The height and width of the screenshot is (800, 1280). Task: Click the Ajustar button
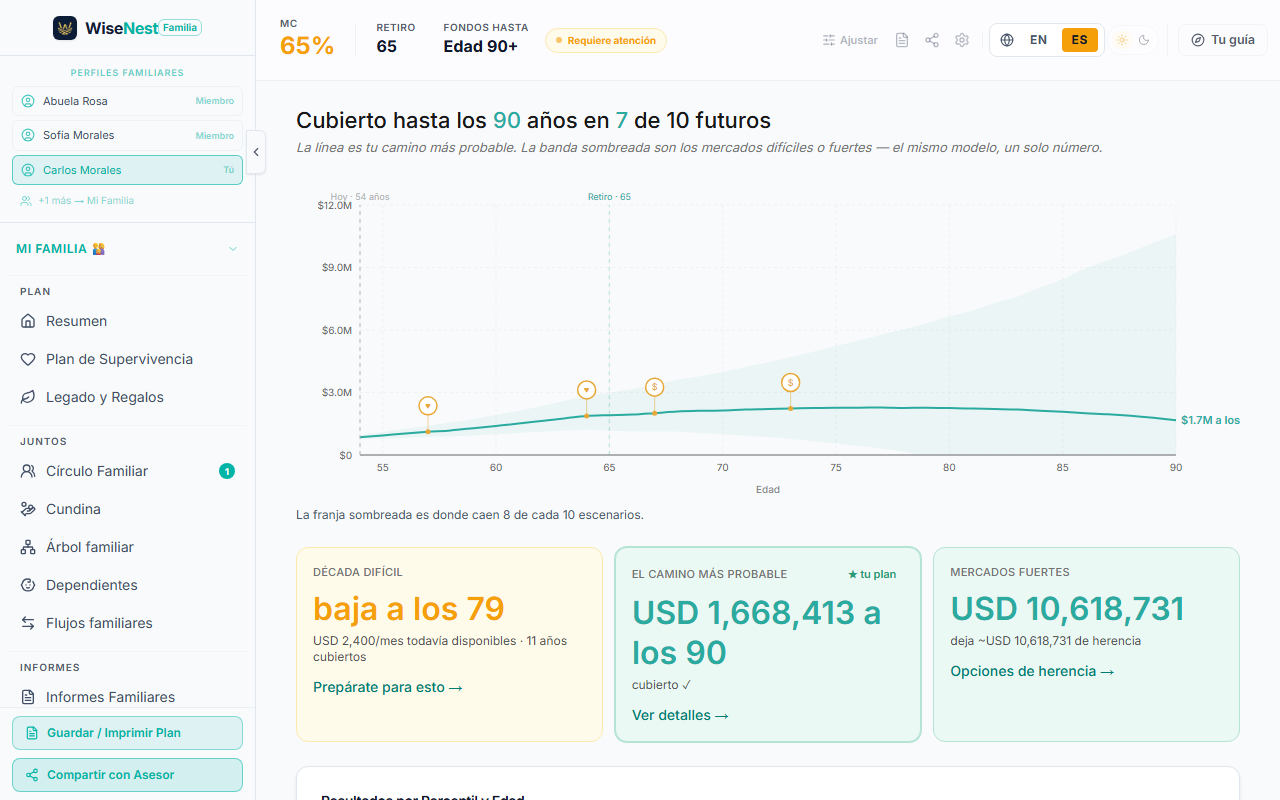[850, 40]
